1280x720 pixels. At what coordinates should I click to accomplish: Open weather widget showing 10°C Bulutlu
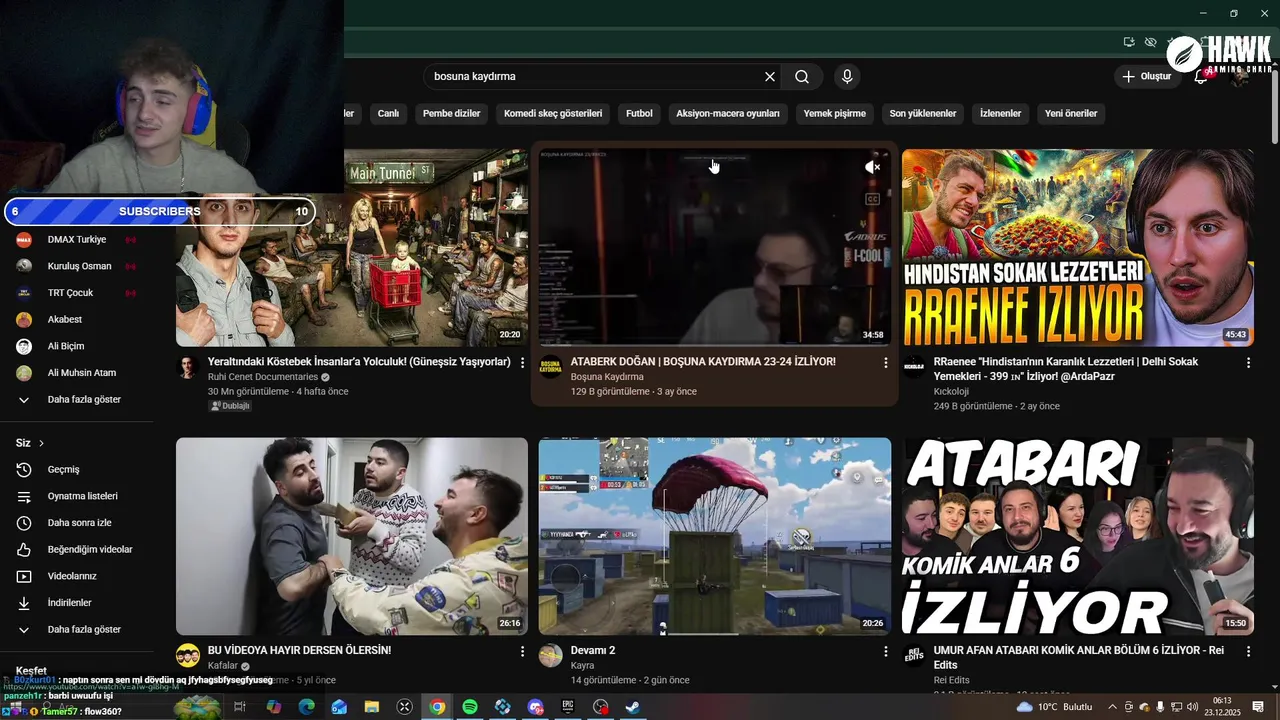pos(1055,707)
